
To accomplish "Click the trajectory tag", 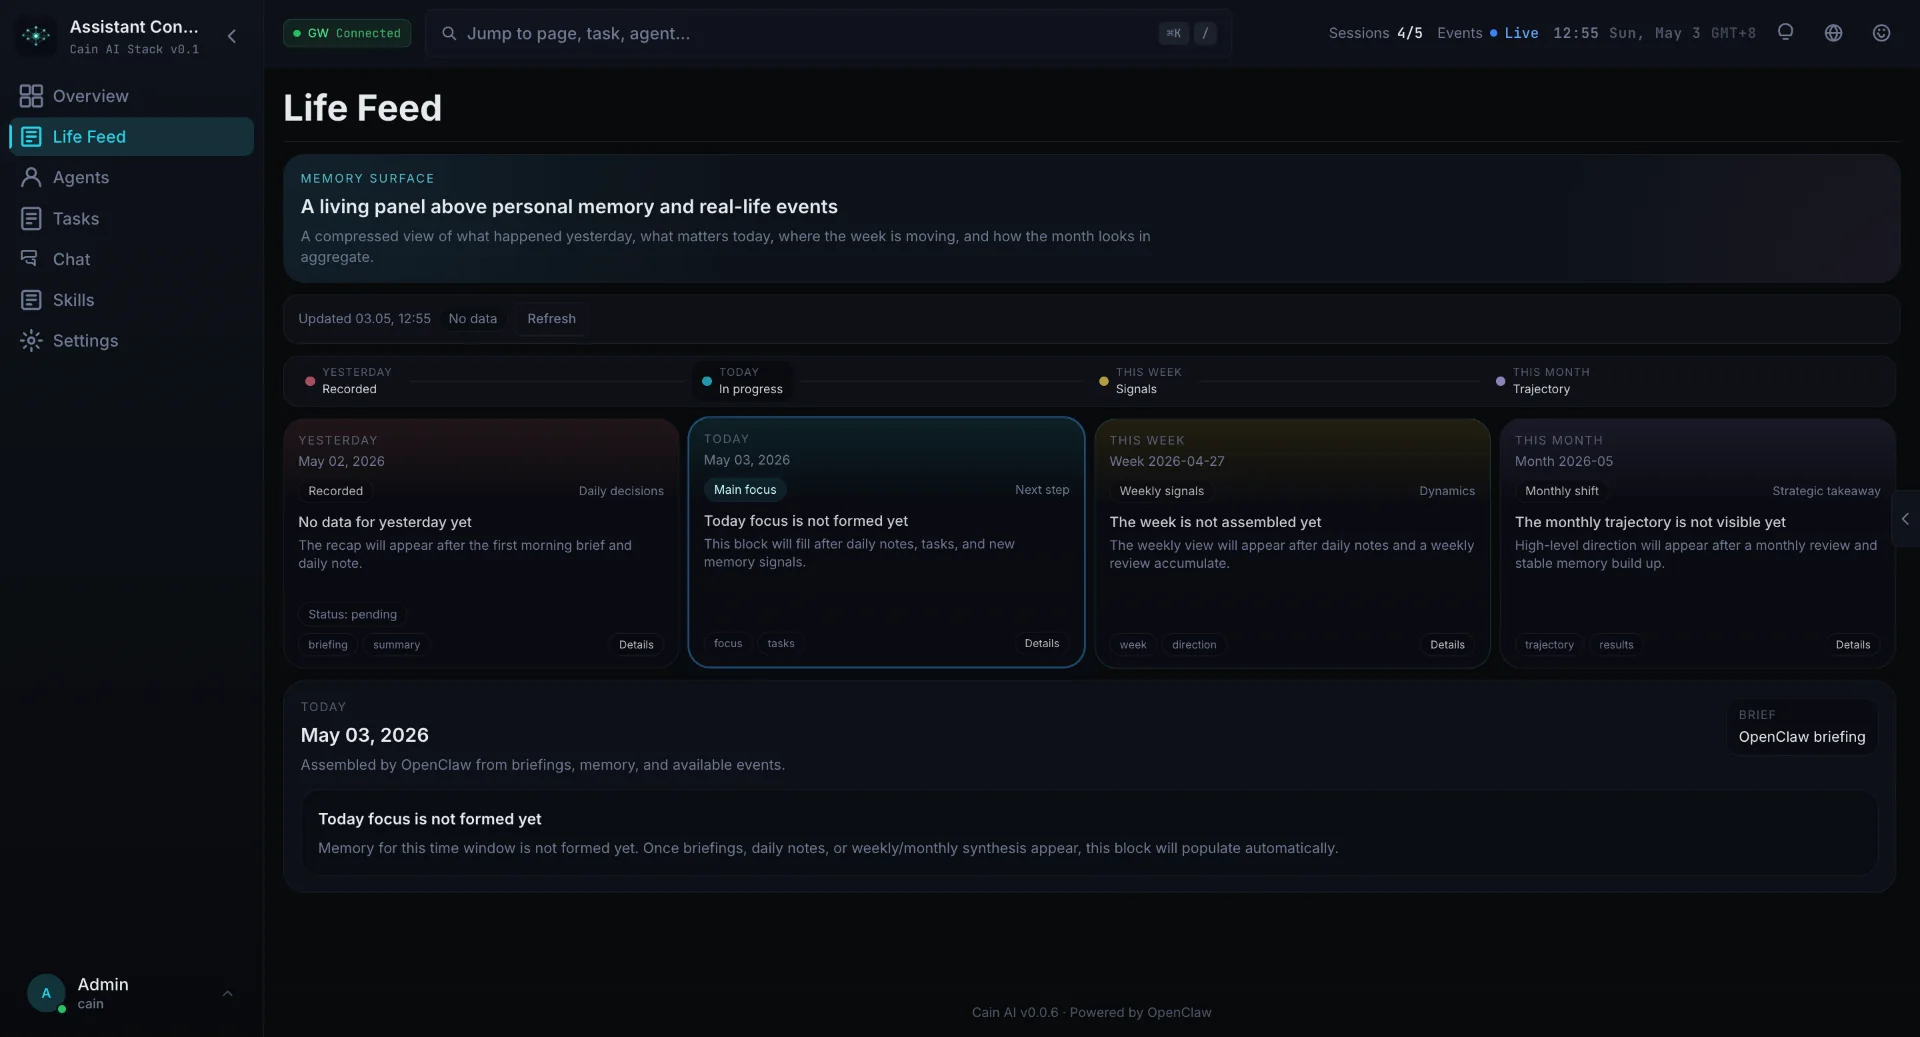I will coord(1549,645).
